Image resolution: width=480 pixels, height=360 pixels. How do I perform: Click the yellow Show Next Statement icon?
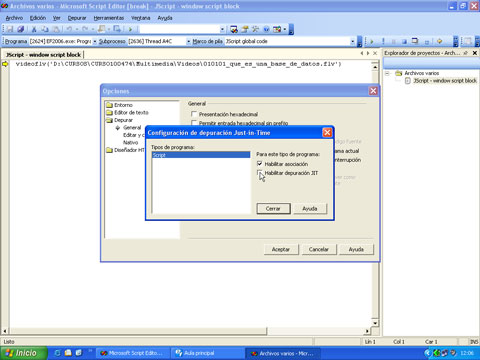click(x=440, y=41)
